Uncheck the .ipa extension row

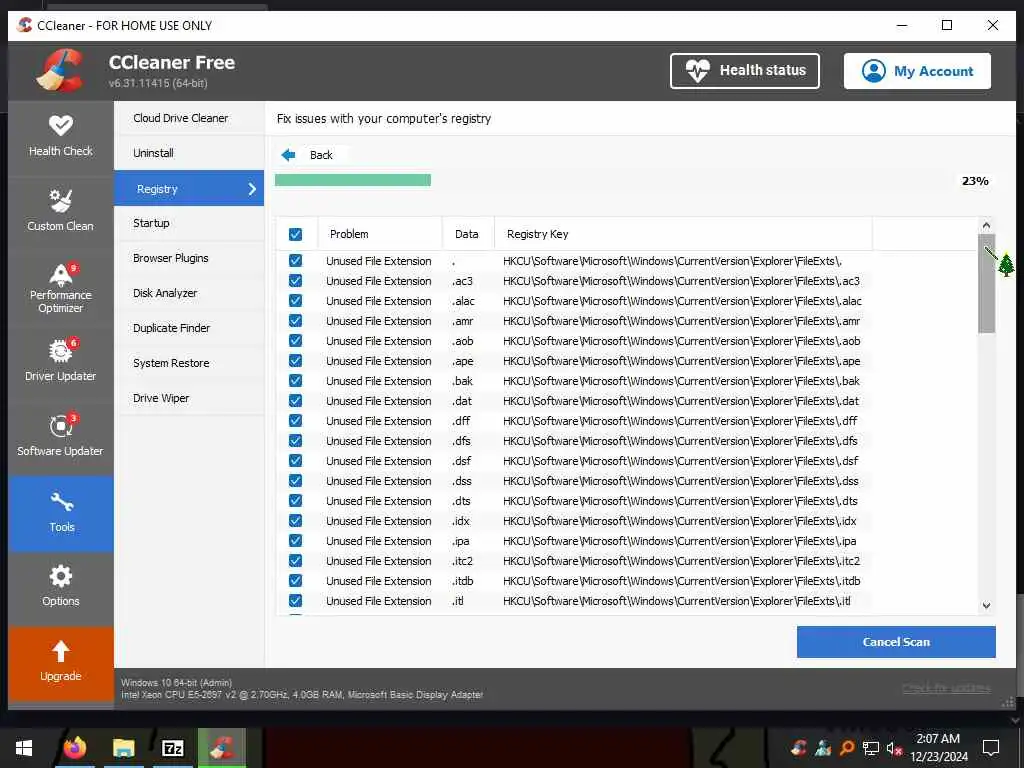coord(295,541)
